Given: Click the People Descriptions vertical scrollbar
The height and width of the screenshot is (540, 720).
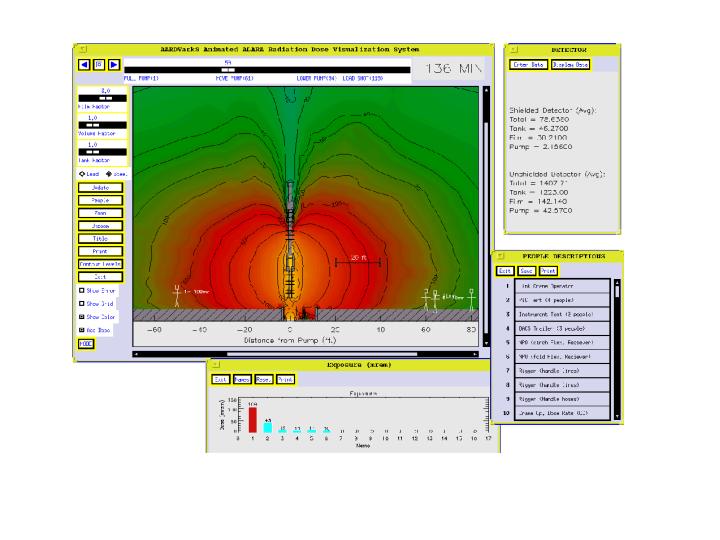Looking at the screenshot, I should click(617, 349).
